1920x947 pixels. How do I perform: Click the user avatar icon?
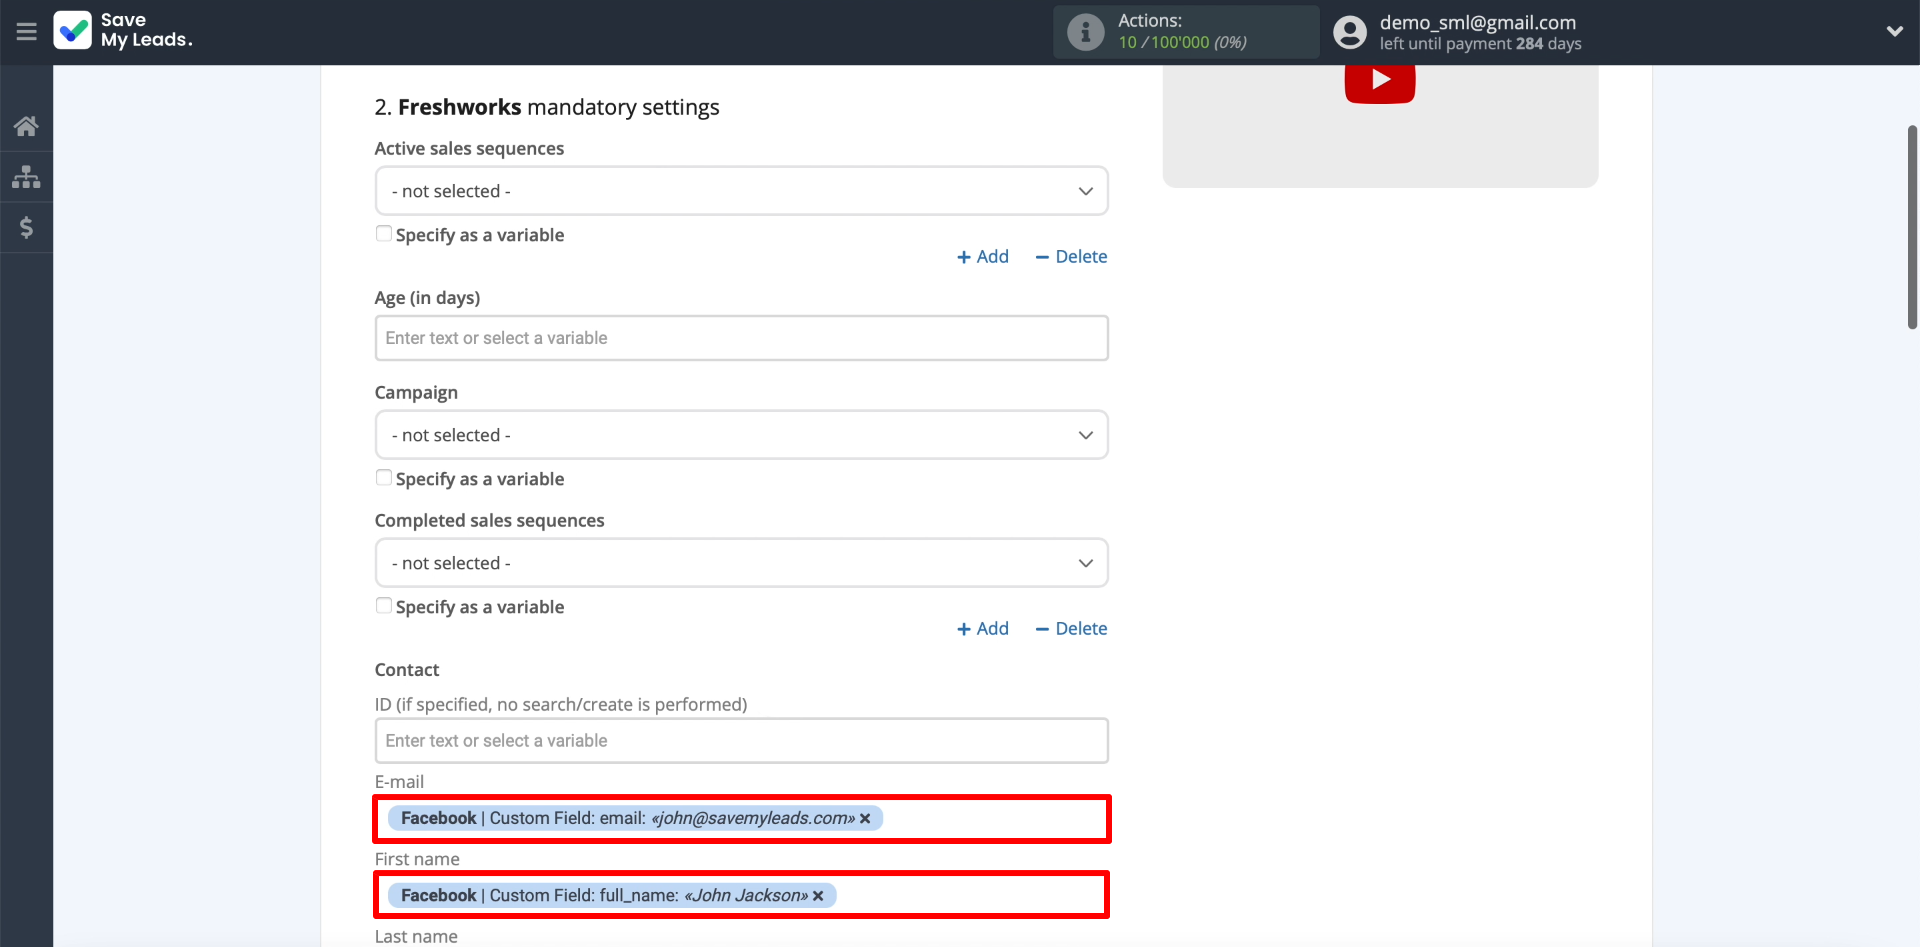pyautogui.click(x=1349, y=32)
